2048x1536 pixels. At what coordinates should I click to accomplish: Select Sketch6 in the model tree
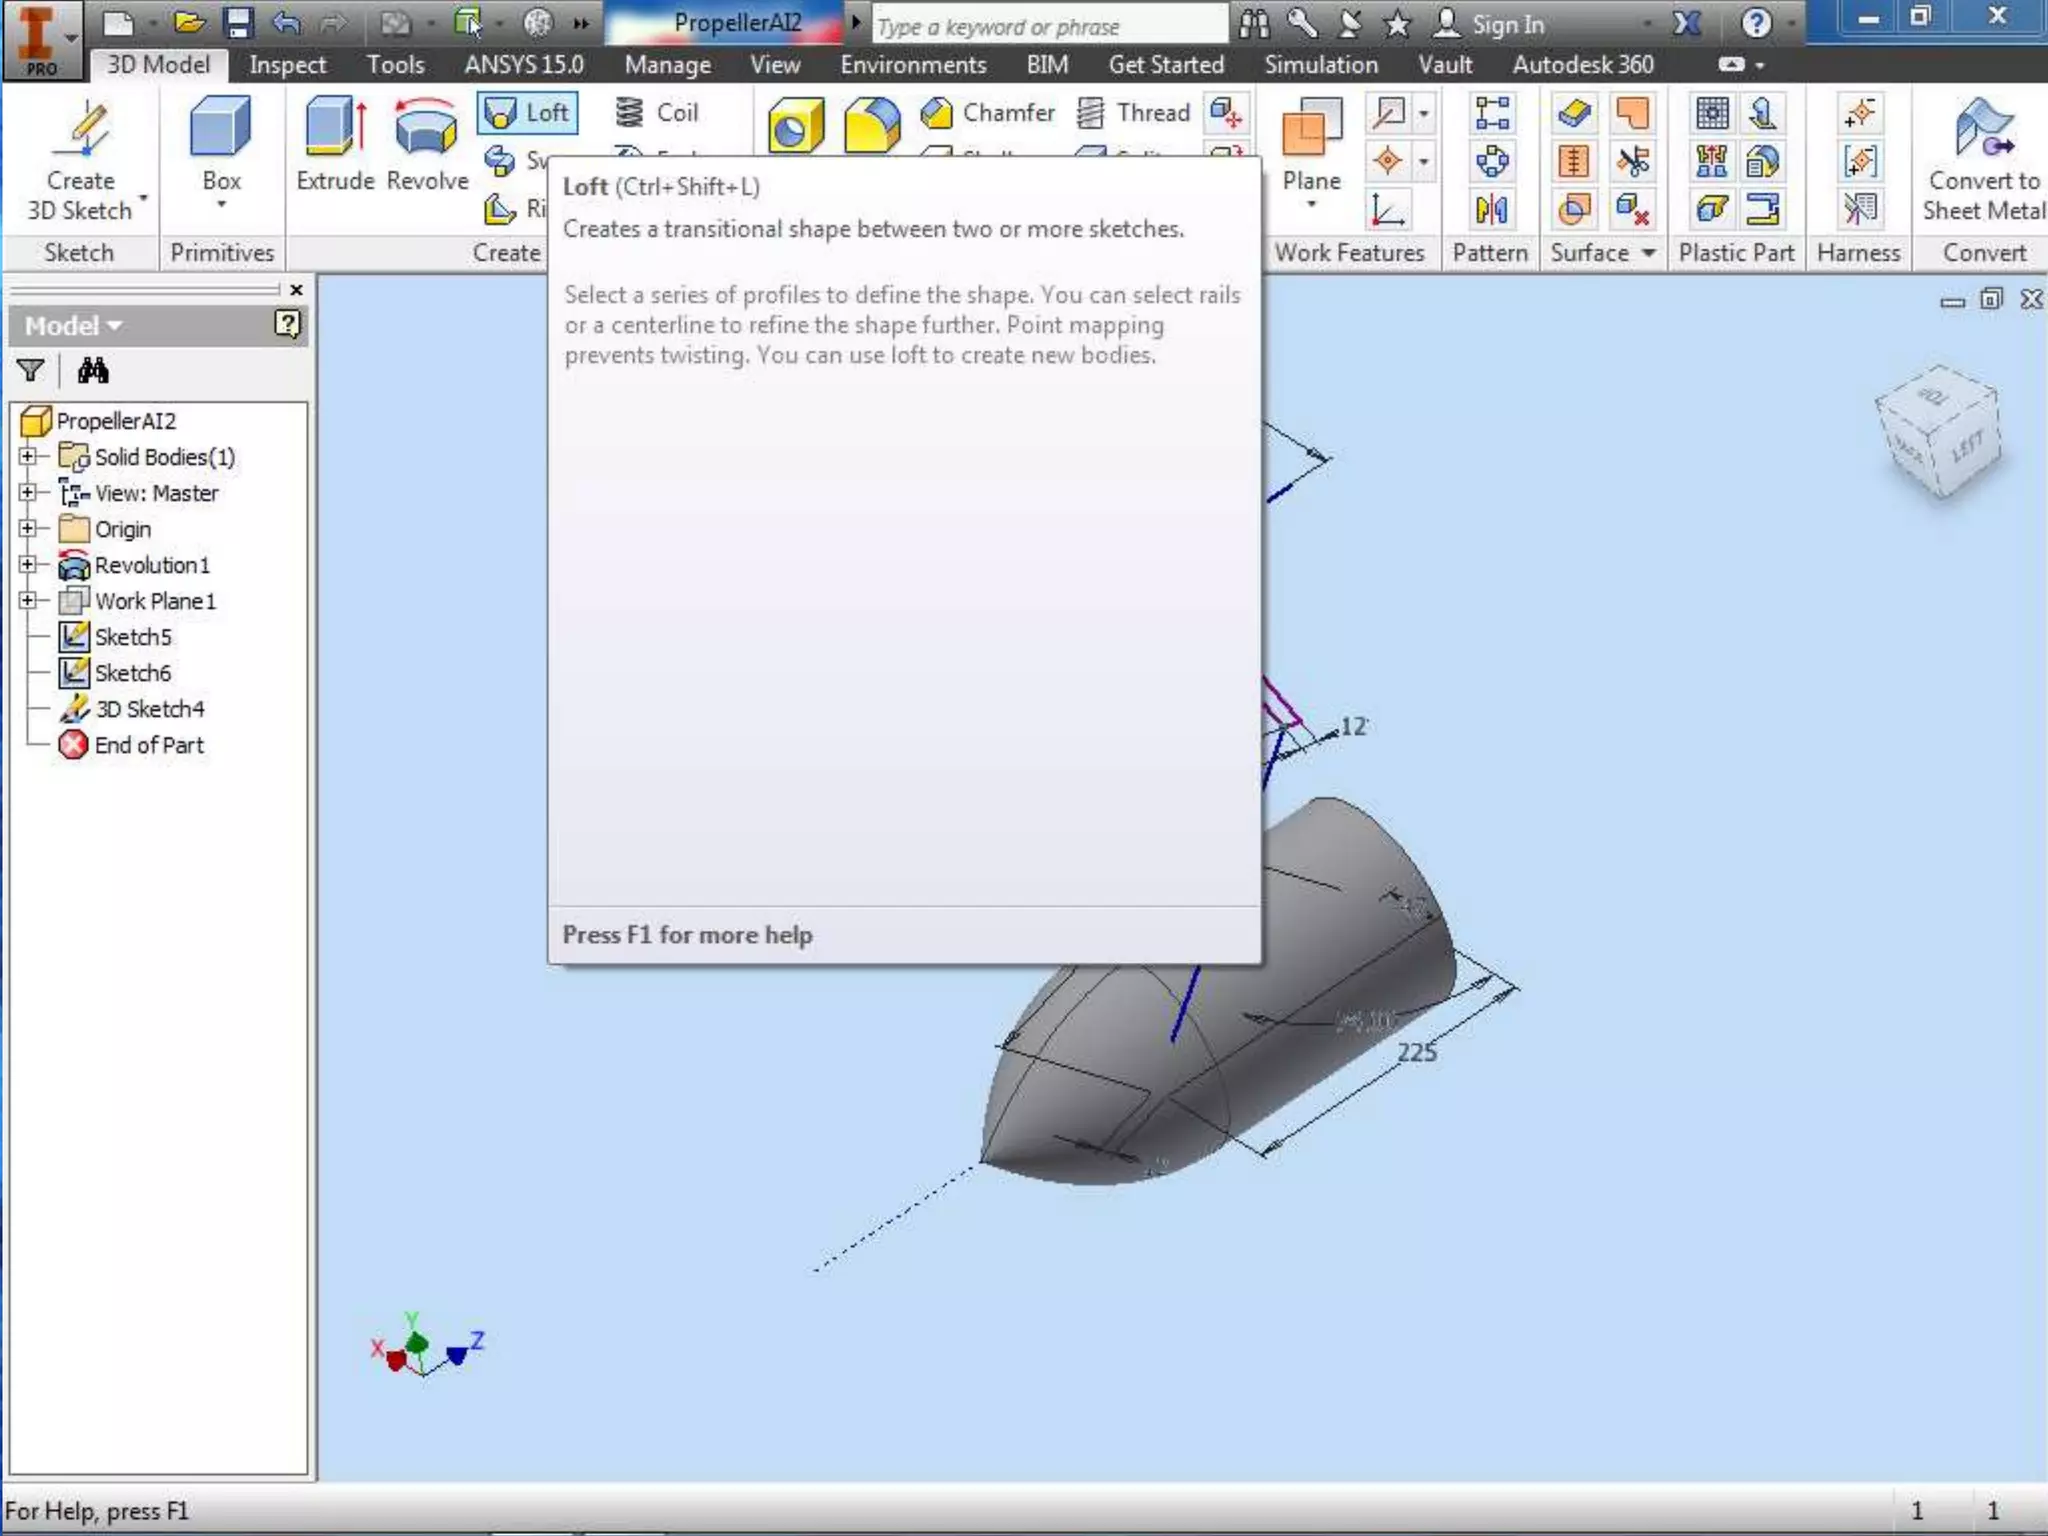click(x=132, y=673)
